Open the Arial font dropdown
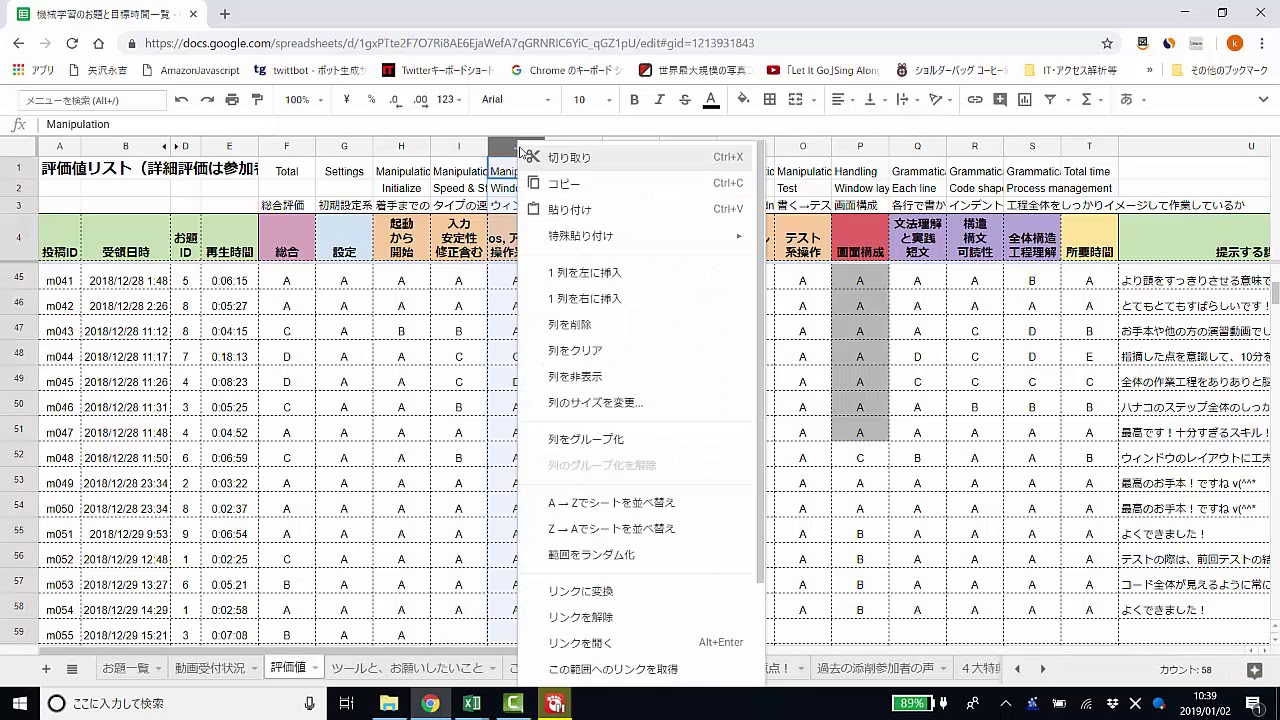Image resolution: width=1280 pixels, height=720 pixels. coord(515,100)
